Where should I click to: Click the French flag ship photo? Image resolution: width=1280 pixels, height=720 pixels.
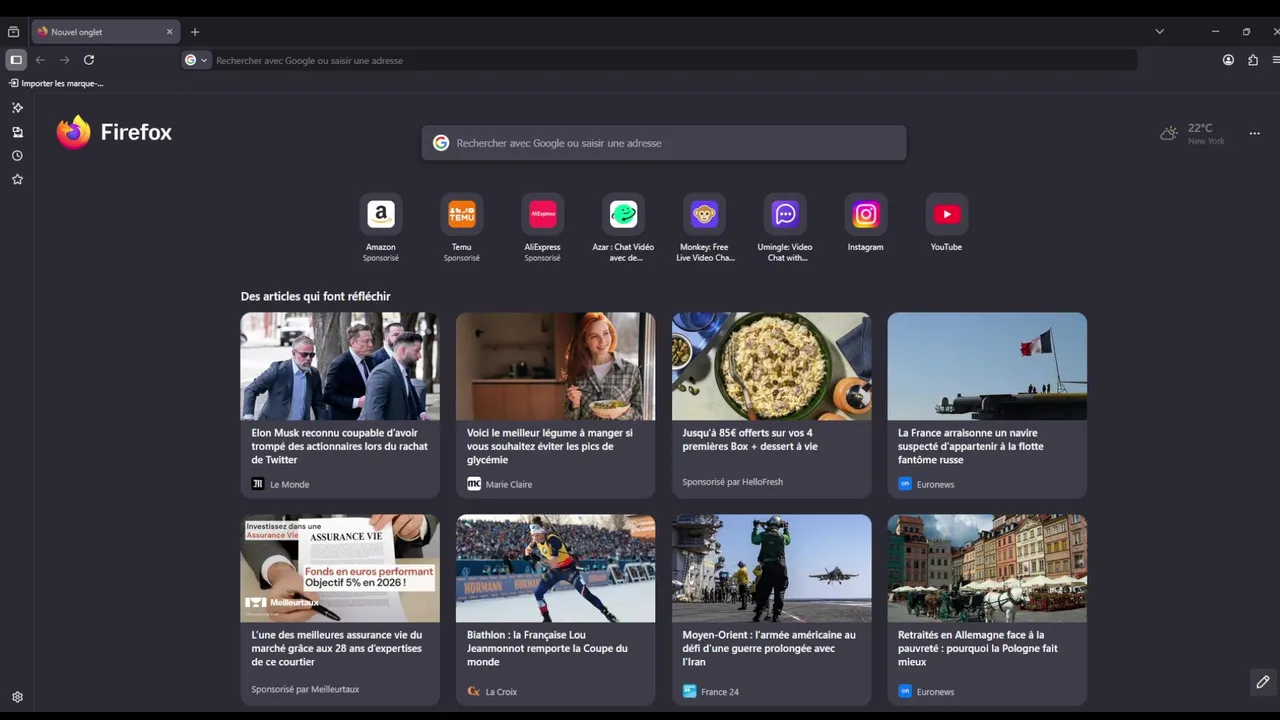pyautogui.click(x=987, y=366)
